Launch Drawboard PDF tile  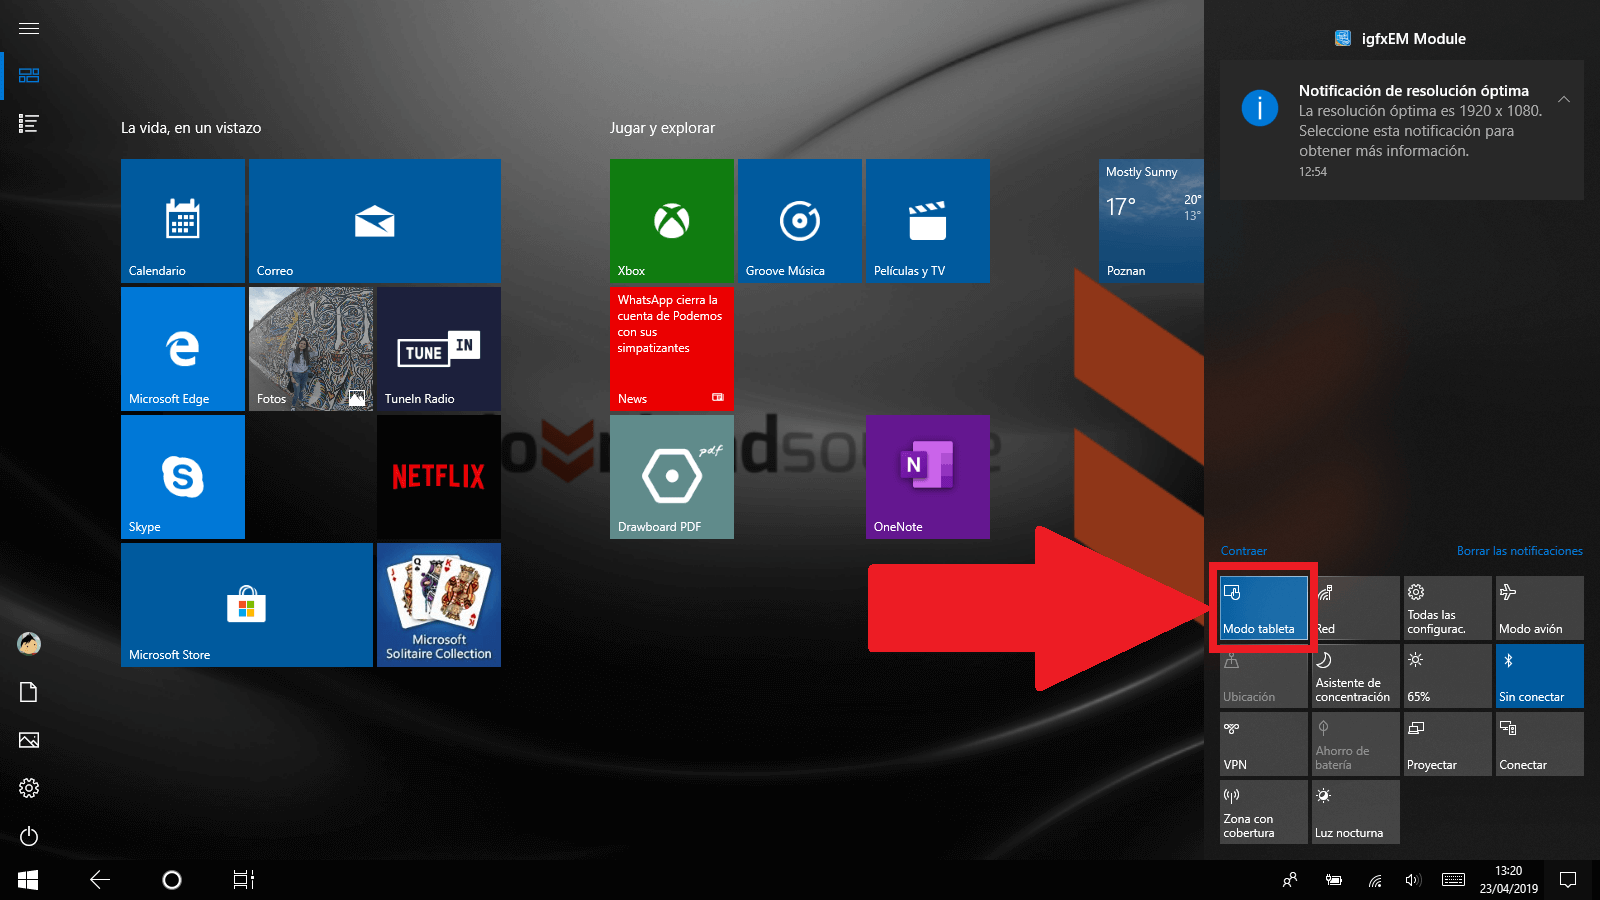click(x=672, y=477)
